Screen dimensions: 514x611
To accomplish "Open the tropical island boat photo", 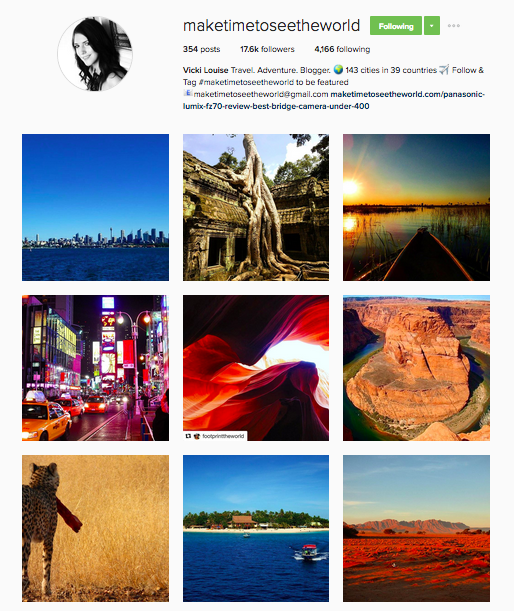I will point(256,528).
